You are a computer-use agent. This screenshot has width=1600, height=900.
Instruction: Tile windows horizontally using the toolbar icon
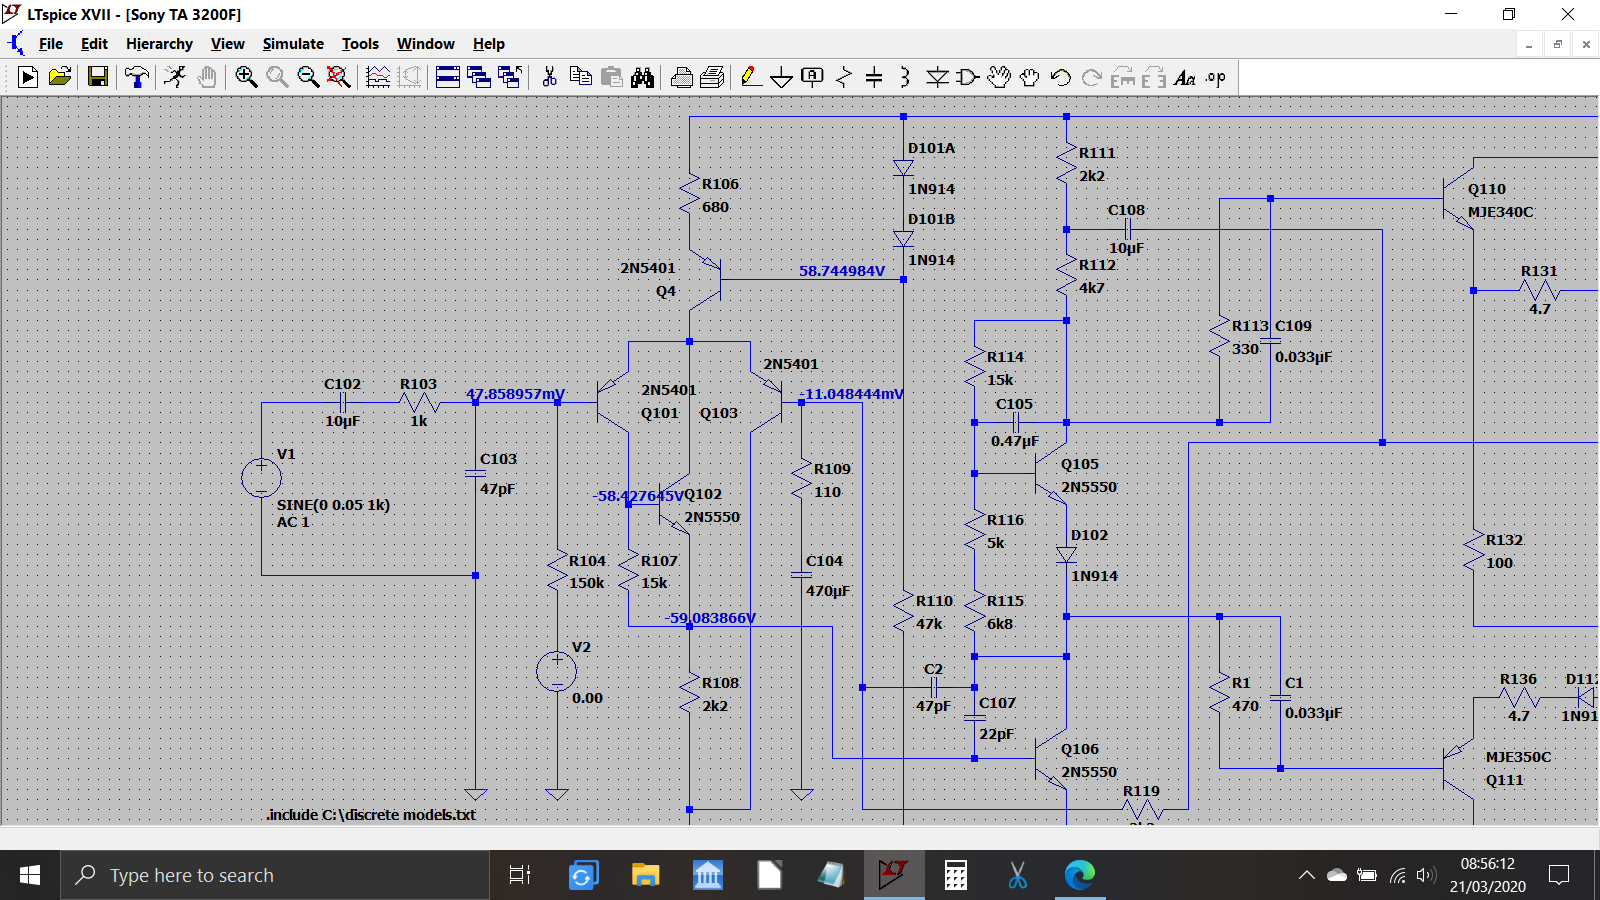tap(448, 77)
